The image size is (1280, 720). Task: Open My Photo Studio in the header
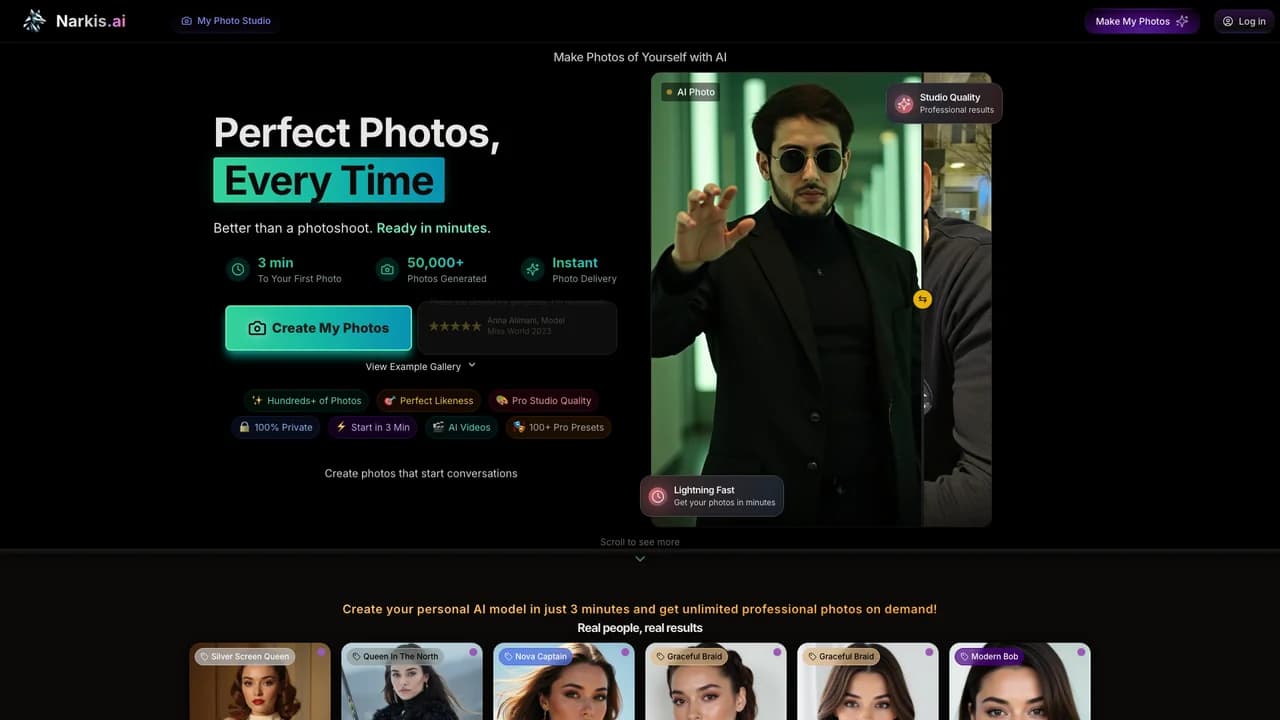point(226,21)
